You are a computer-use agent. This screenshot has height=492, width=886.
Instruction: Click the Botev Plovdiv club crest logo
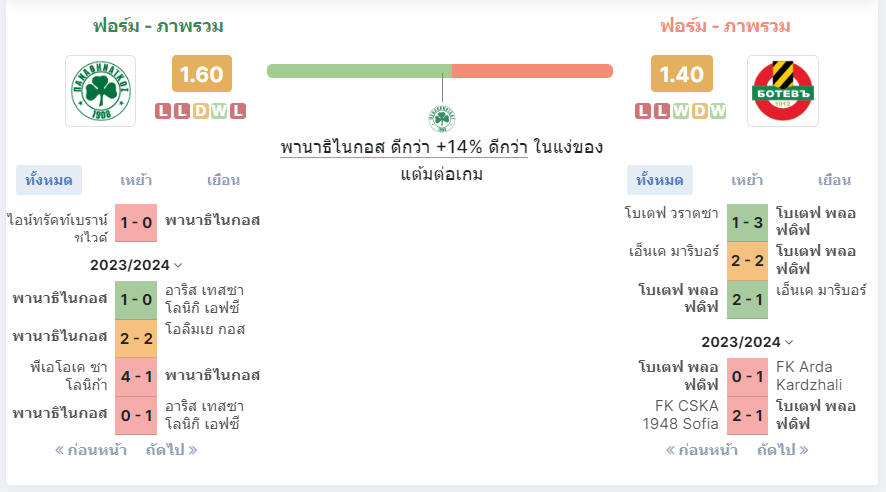[783, 91]
